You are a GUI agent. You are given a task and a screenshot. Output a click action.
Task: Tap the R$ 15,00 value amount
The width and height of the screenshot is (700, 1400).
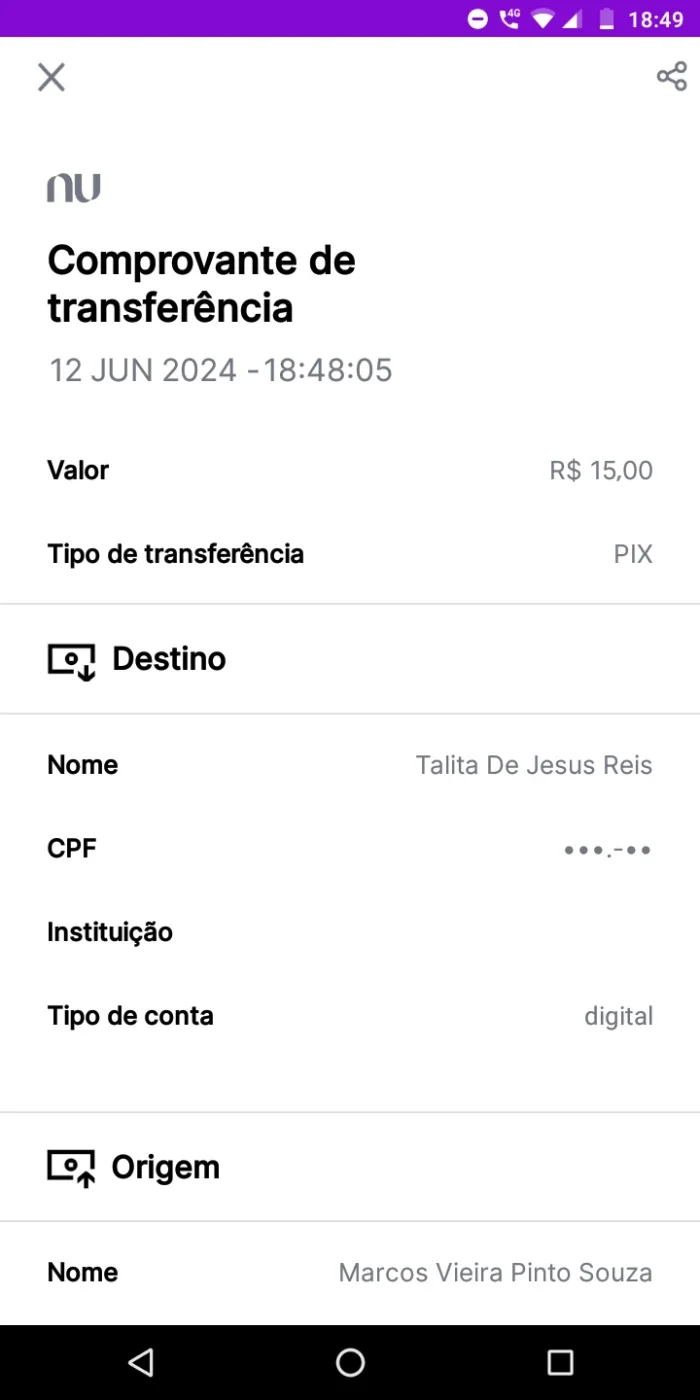[x=601, y=470]
